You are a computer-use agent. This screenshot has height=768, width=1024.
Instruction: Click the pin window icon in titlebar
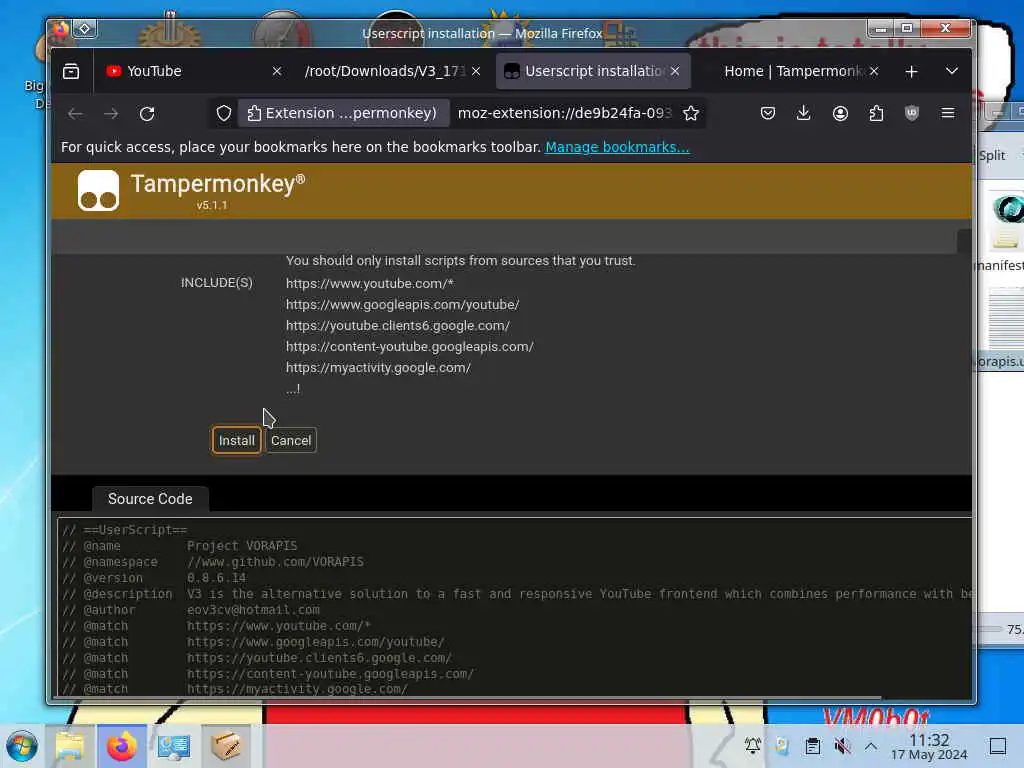click(x=85, y=29)
